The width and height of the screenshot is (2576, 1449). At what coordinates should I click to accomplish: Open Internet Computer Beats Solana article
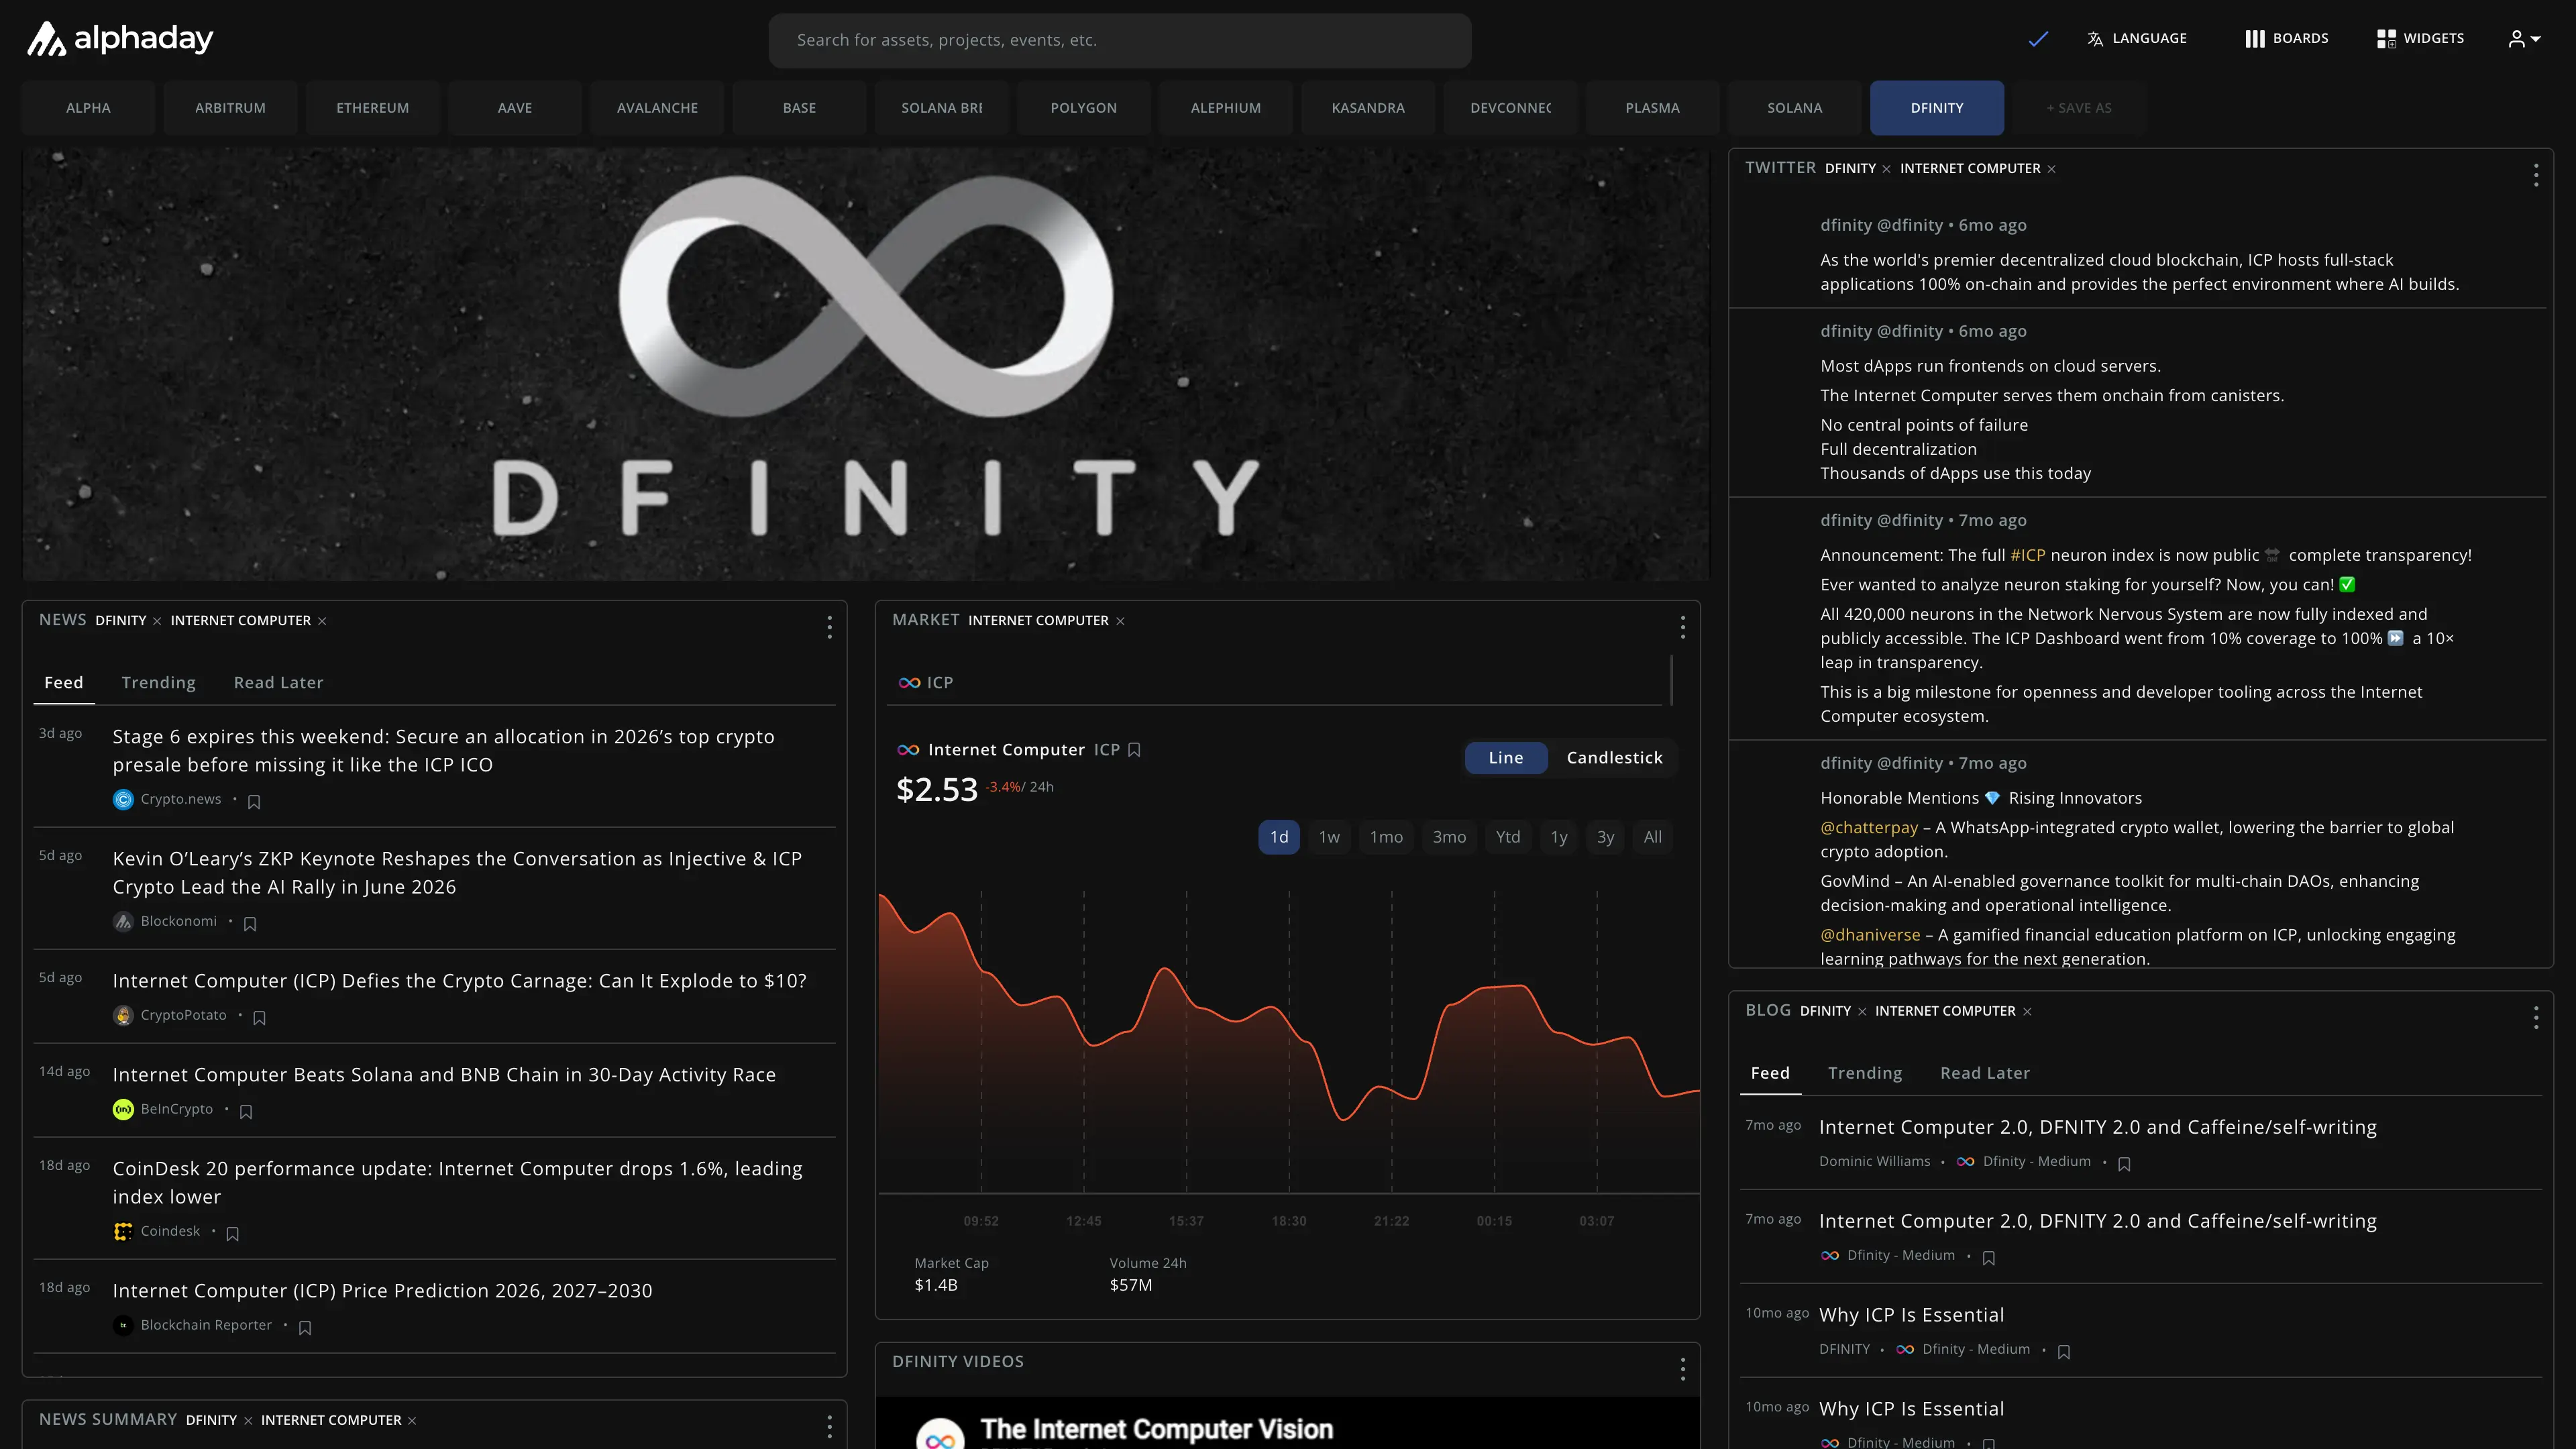[444, 1075]
